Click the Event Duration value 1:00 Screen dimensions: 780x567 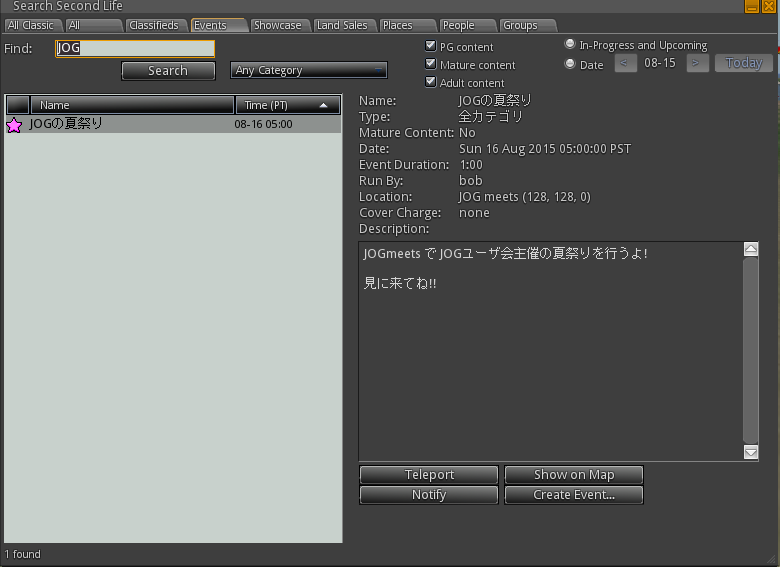click(471, 165)
